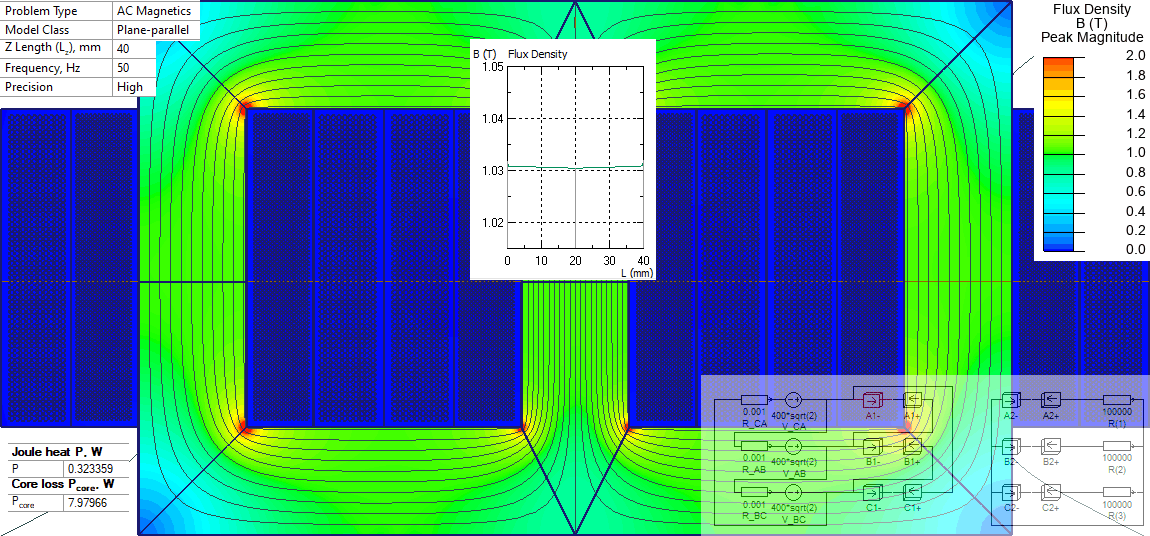Viewport: 1150px width, 536px height.
Task: Change the High precision setting
Action: (130, 87)
